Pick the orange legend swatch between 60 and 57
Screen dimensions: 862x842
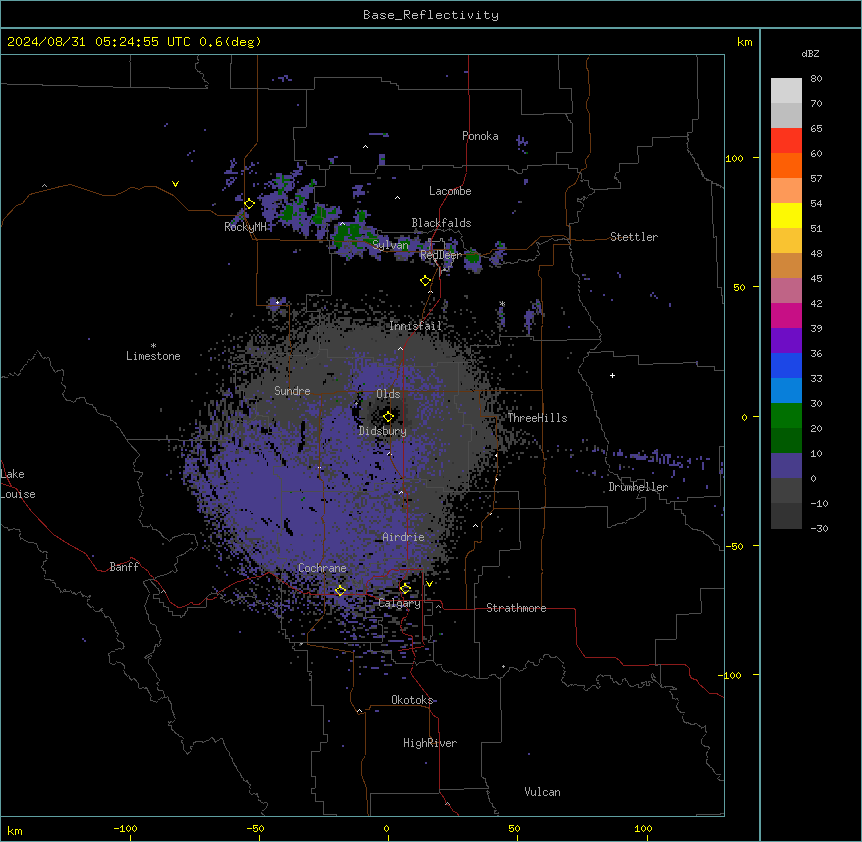coord(786,165)
